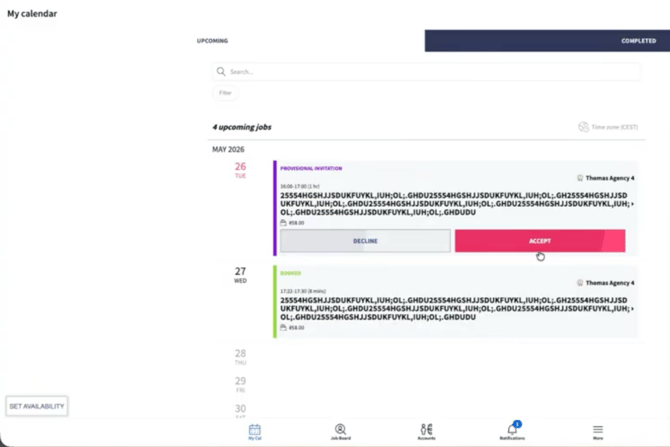
Task: Switch to the Completed tab
Action: 638,41
